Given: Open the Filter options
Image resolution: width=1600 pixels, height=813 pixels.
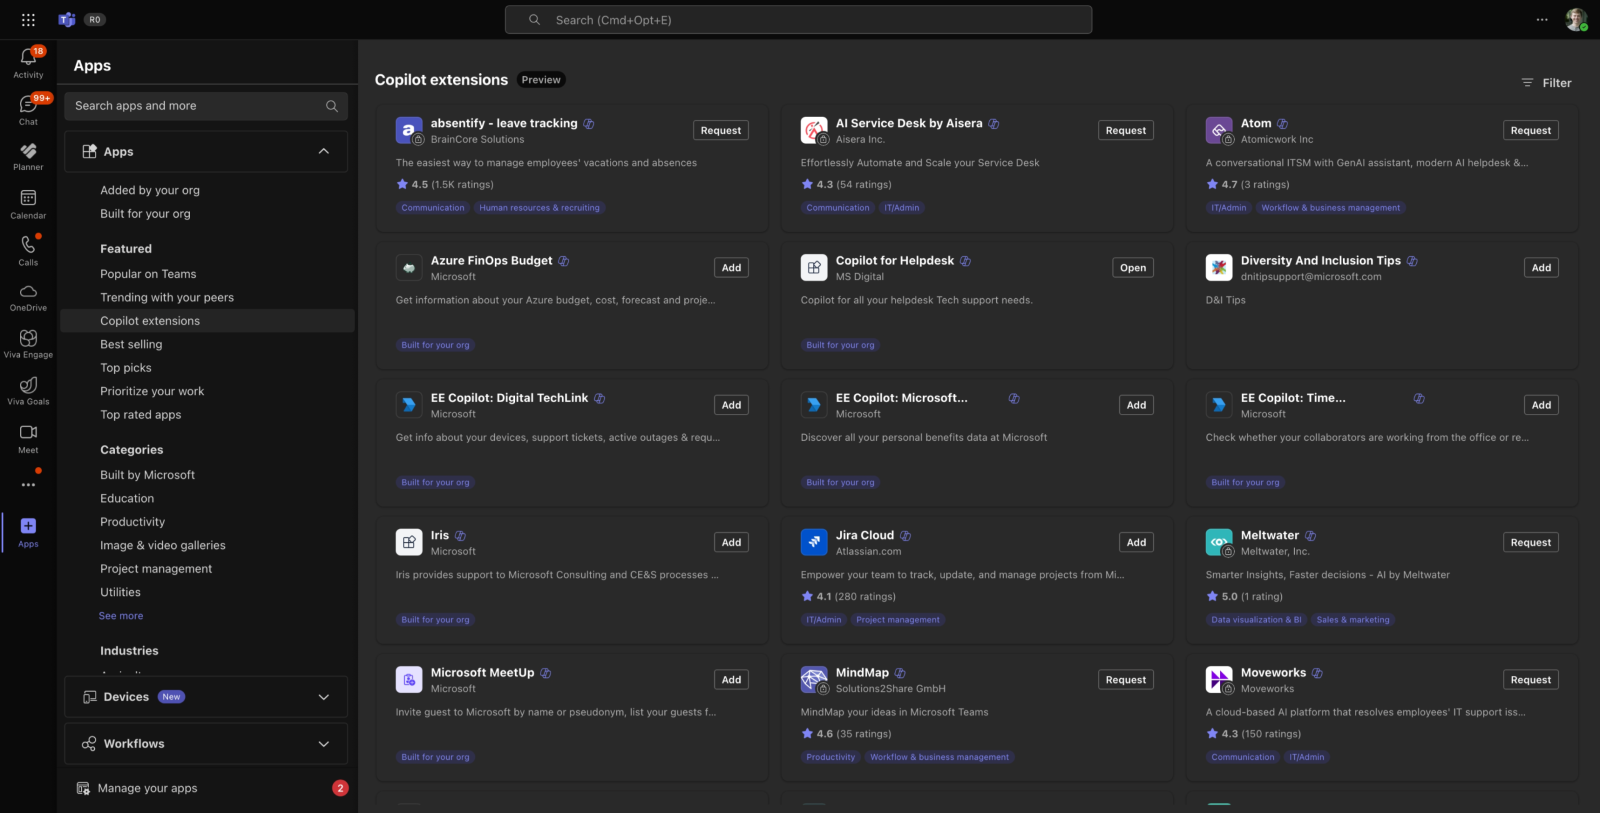Looking at the screenshot, I should [1546, 83].
